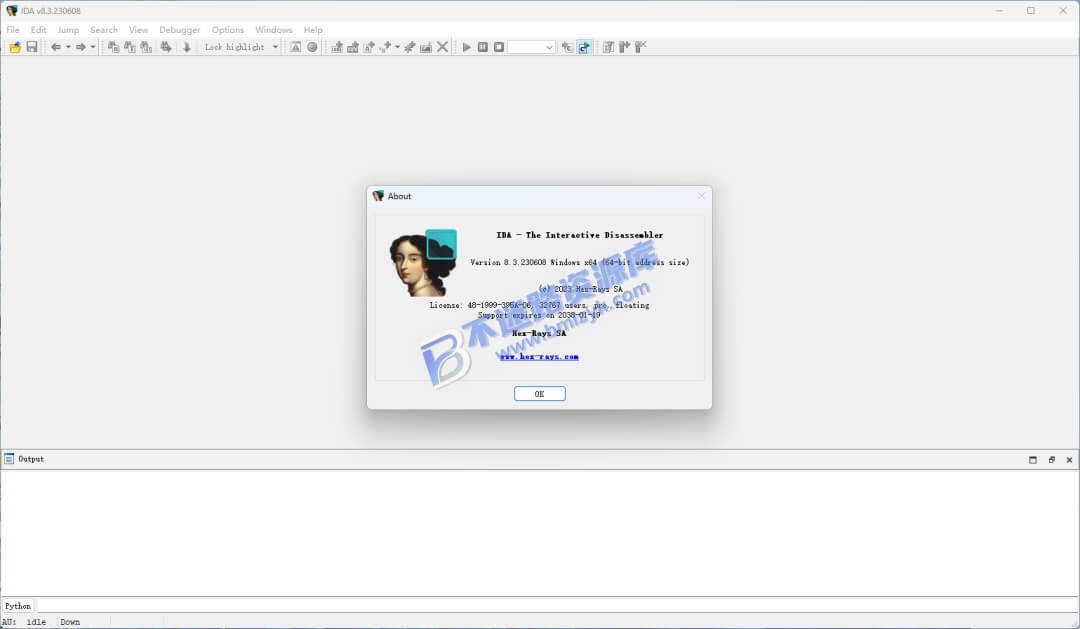The image size is (1080, 629).
Task: Click the Output panel title icon
Action: (x=9, y=459)
